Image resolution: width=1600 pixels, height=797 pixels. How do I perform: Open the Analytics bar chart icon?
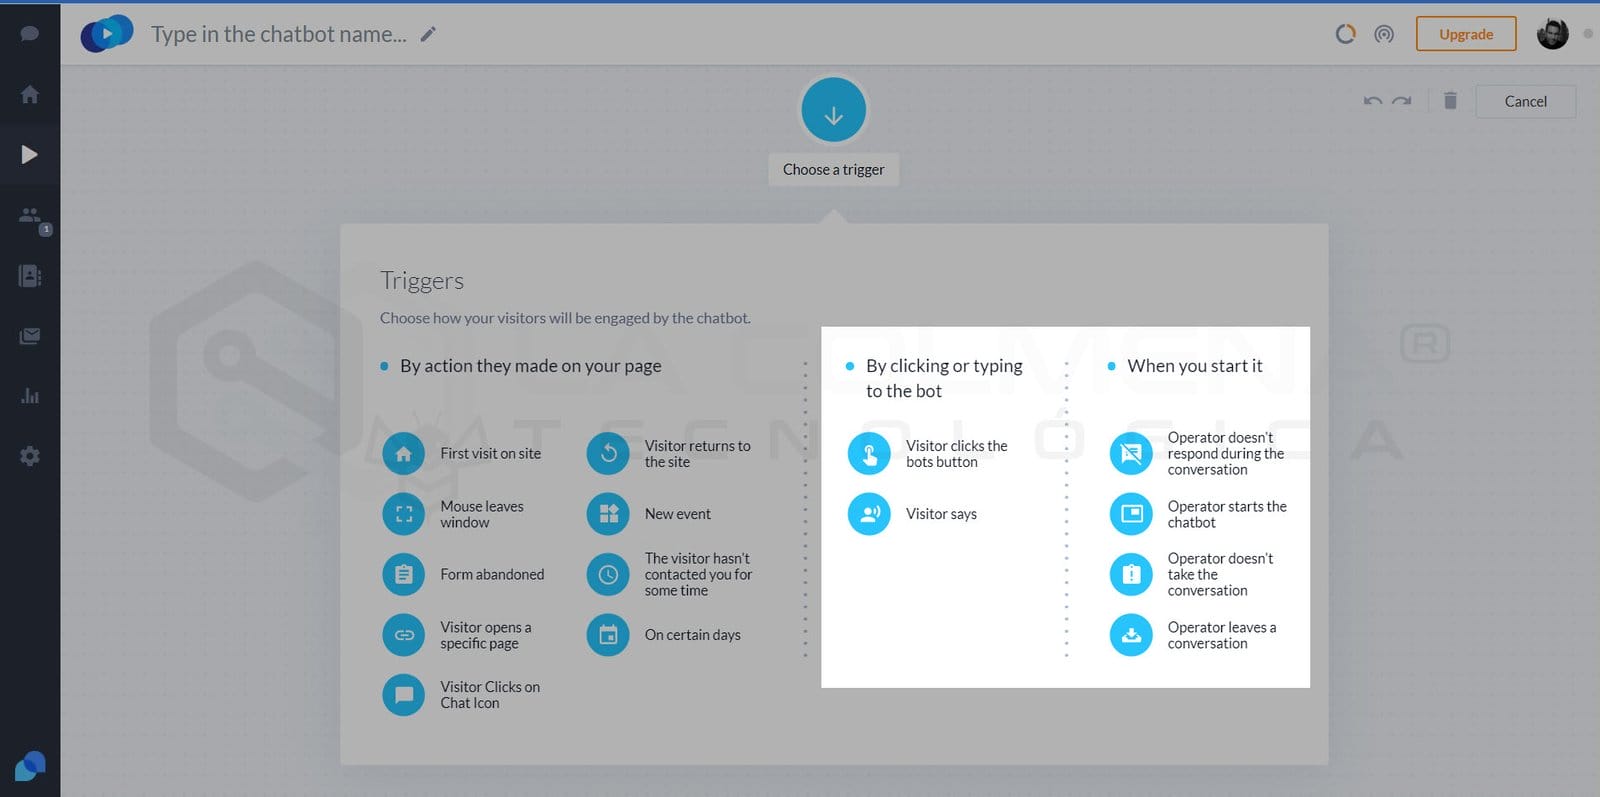pyautogui.click(x=30, y=396)
